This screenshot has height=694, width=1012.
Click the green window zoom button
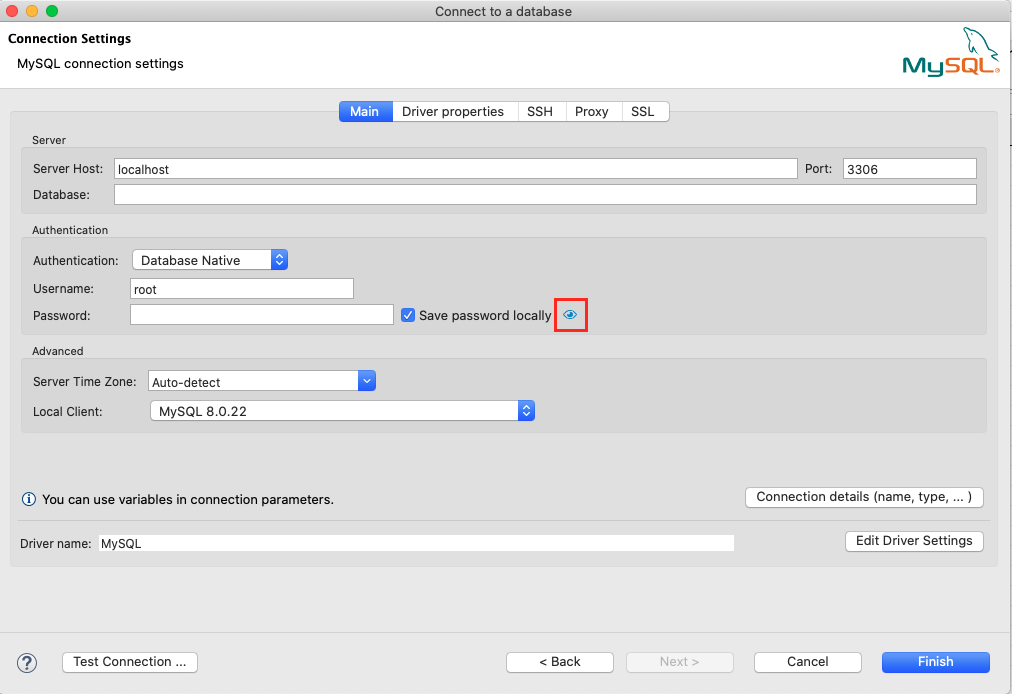point(52,11)
